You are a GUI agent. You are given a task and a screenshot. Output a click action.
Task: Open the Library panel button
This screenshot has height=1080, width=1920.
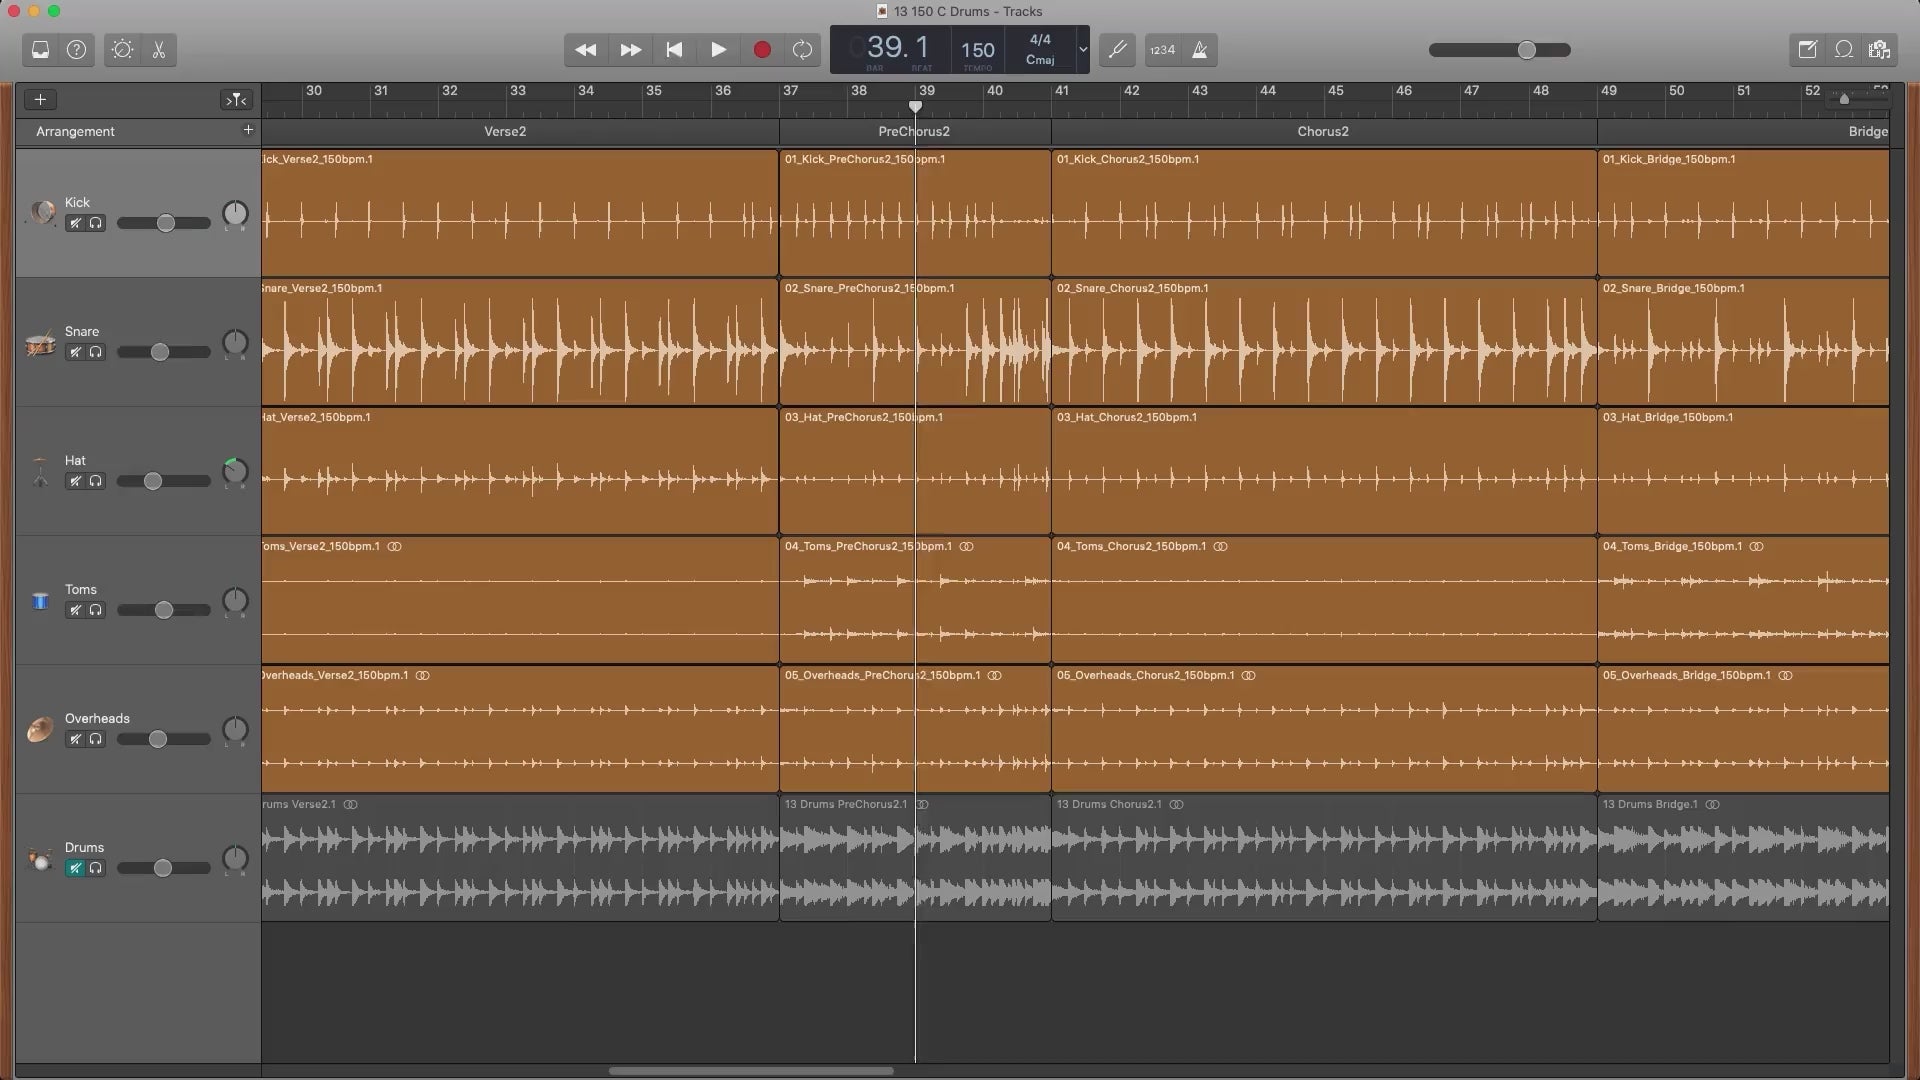pyautogui.click(x=40, y=50)
